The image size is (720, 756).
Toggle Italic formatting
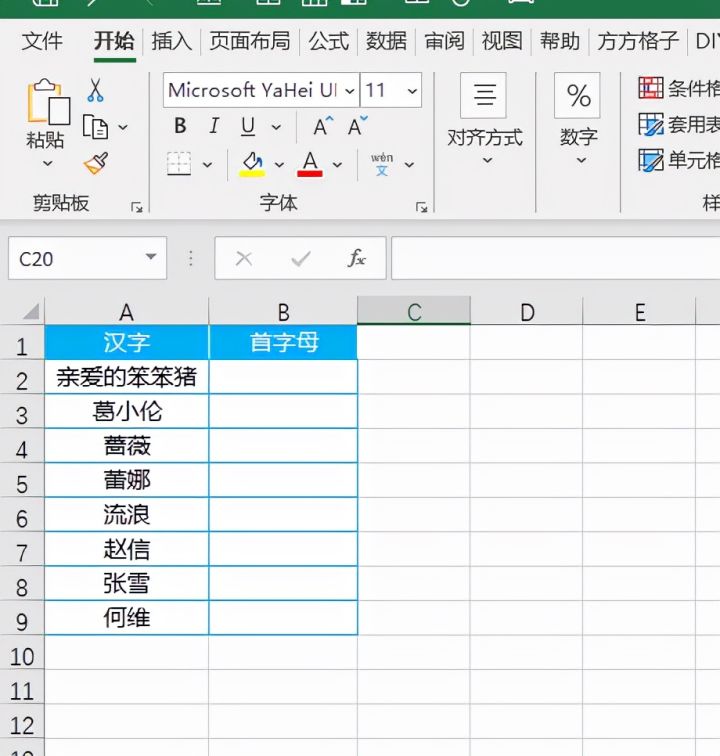coord(214,126)
